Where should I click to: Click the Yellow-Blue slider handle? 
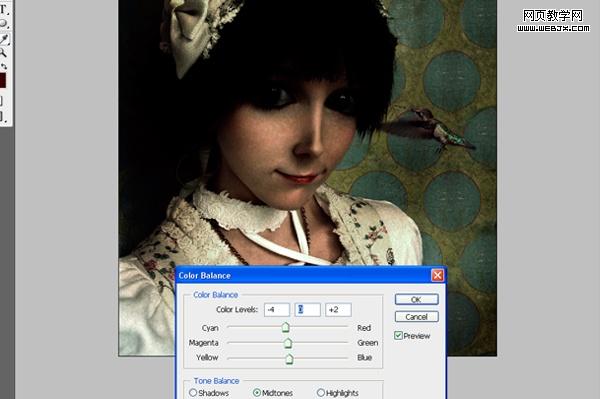[x=290, y=359]
